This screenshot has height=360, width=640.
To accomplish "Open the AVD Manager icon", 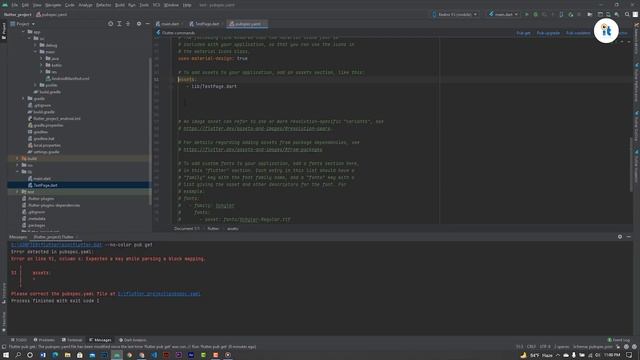I will click(x=608, y=14).
